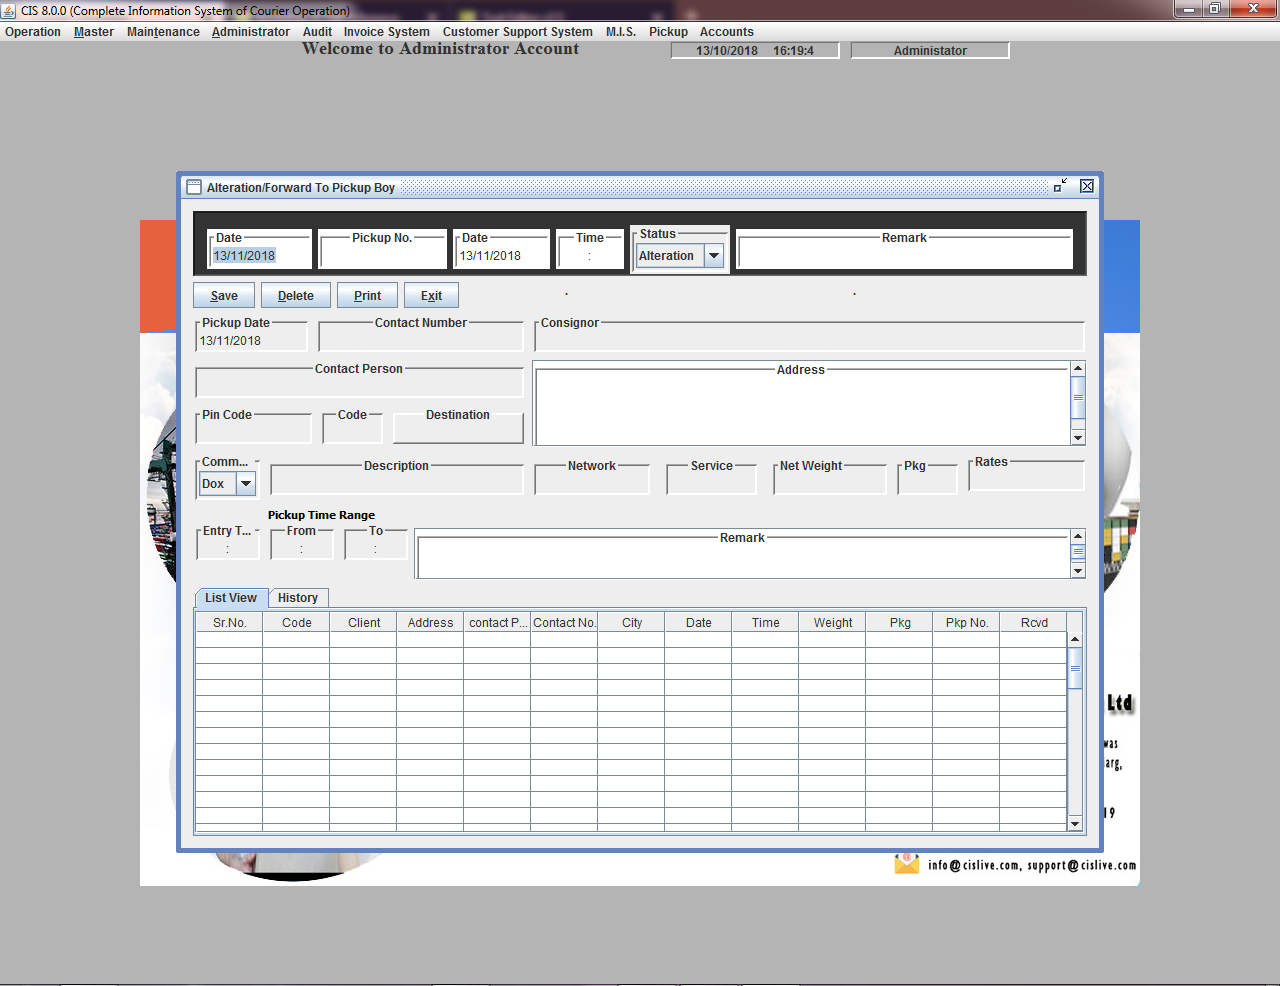Open the Customer Support System menu
Viewport: 1280px width, 986px height.
517,32
